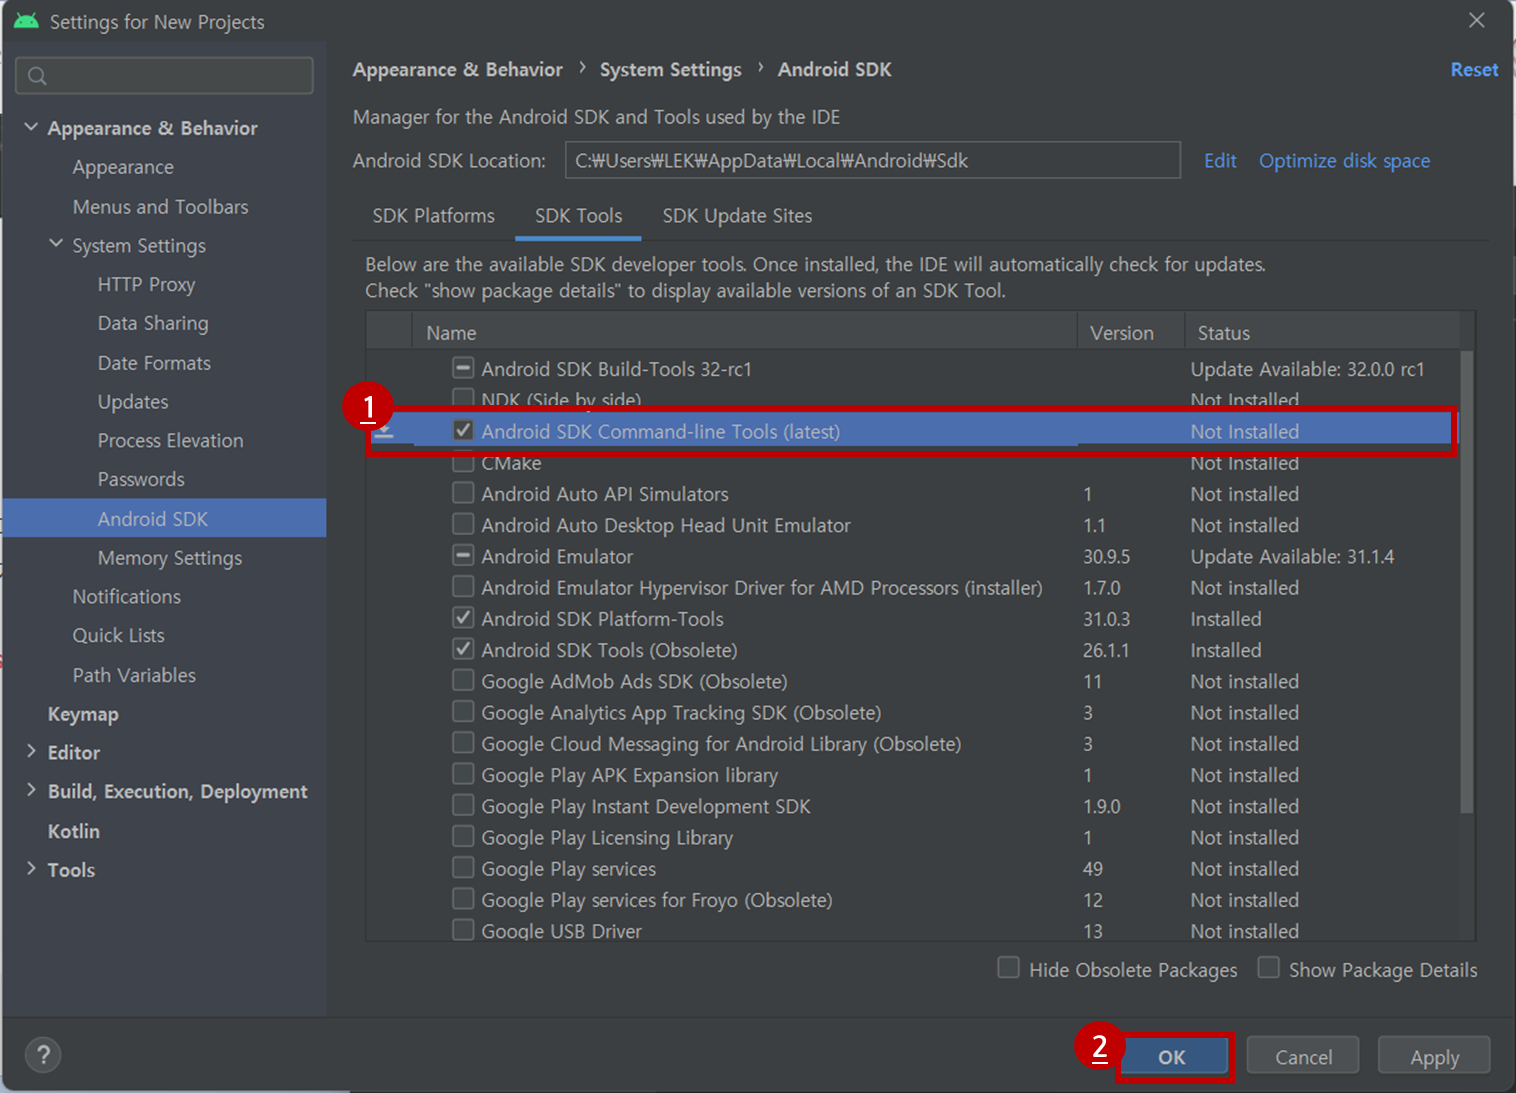Click the Cancel button

point(1303,1057)
